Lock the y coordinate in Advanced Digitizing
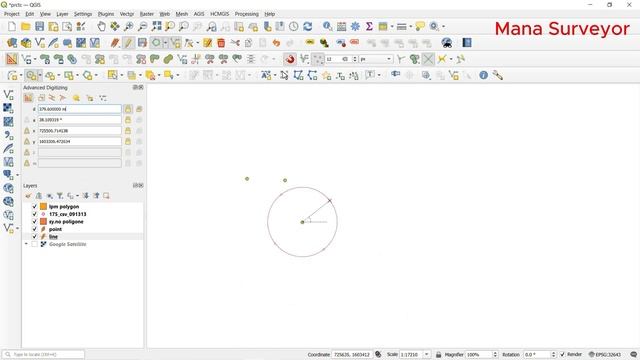This screenshot has width=640, height=360. click(x=128, y=141)
